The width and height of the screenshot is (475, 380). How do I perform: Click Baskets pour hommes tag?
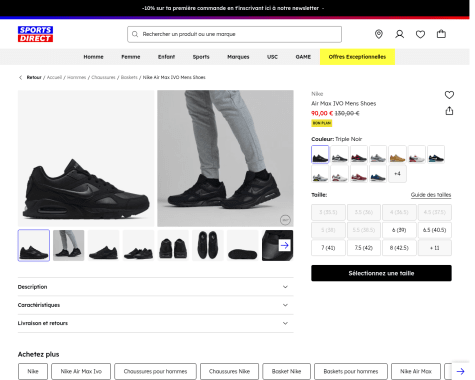click(351, 371)
